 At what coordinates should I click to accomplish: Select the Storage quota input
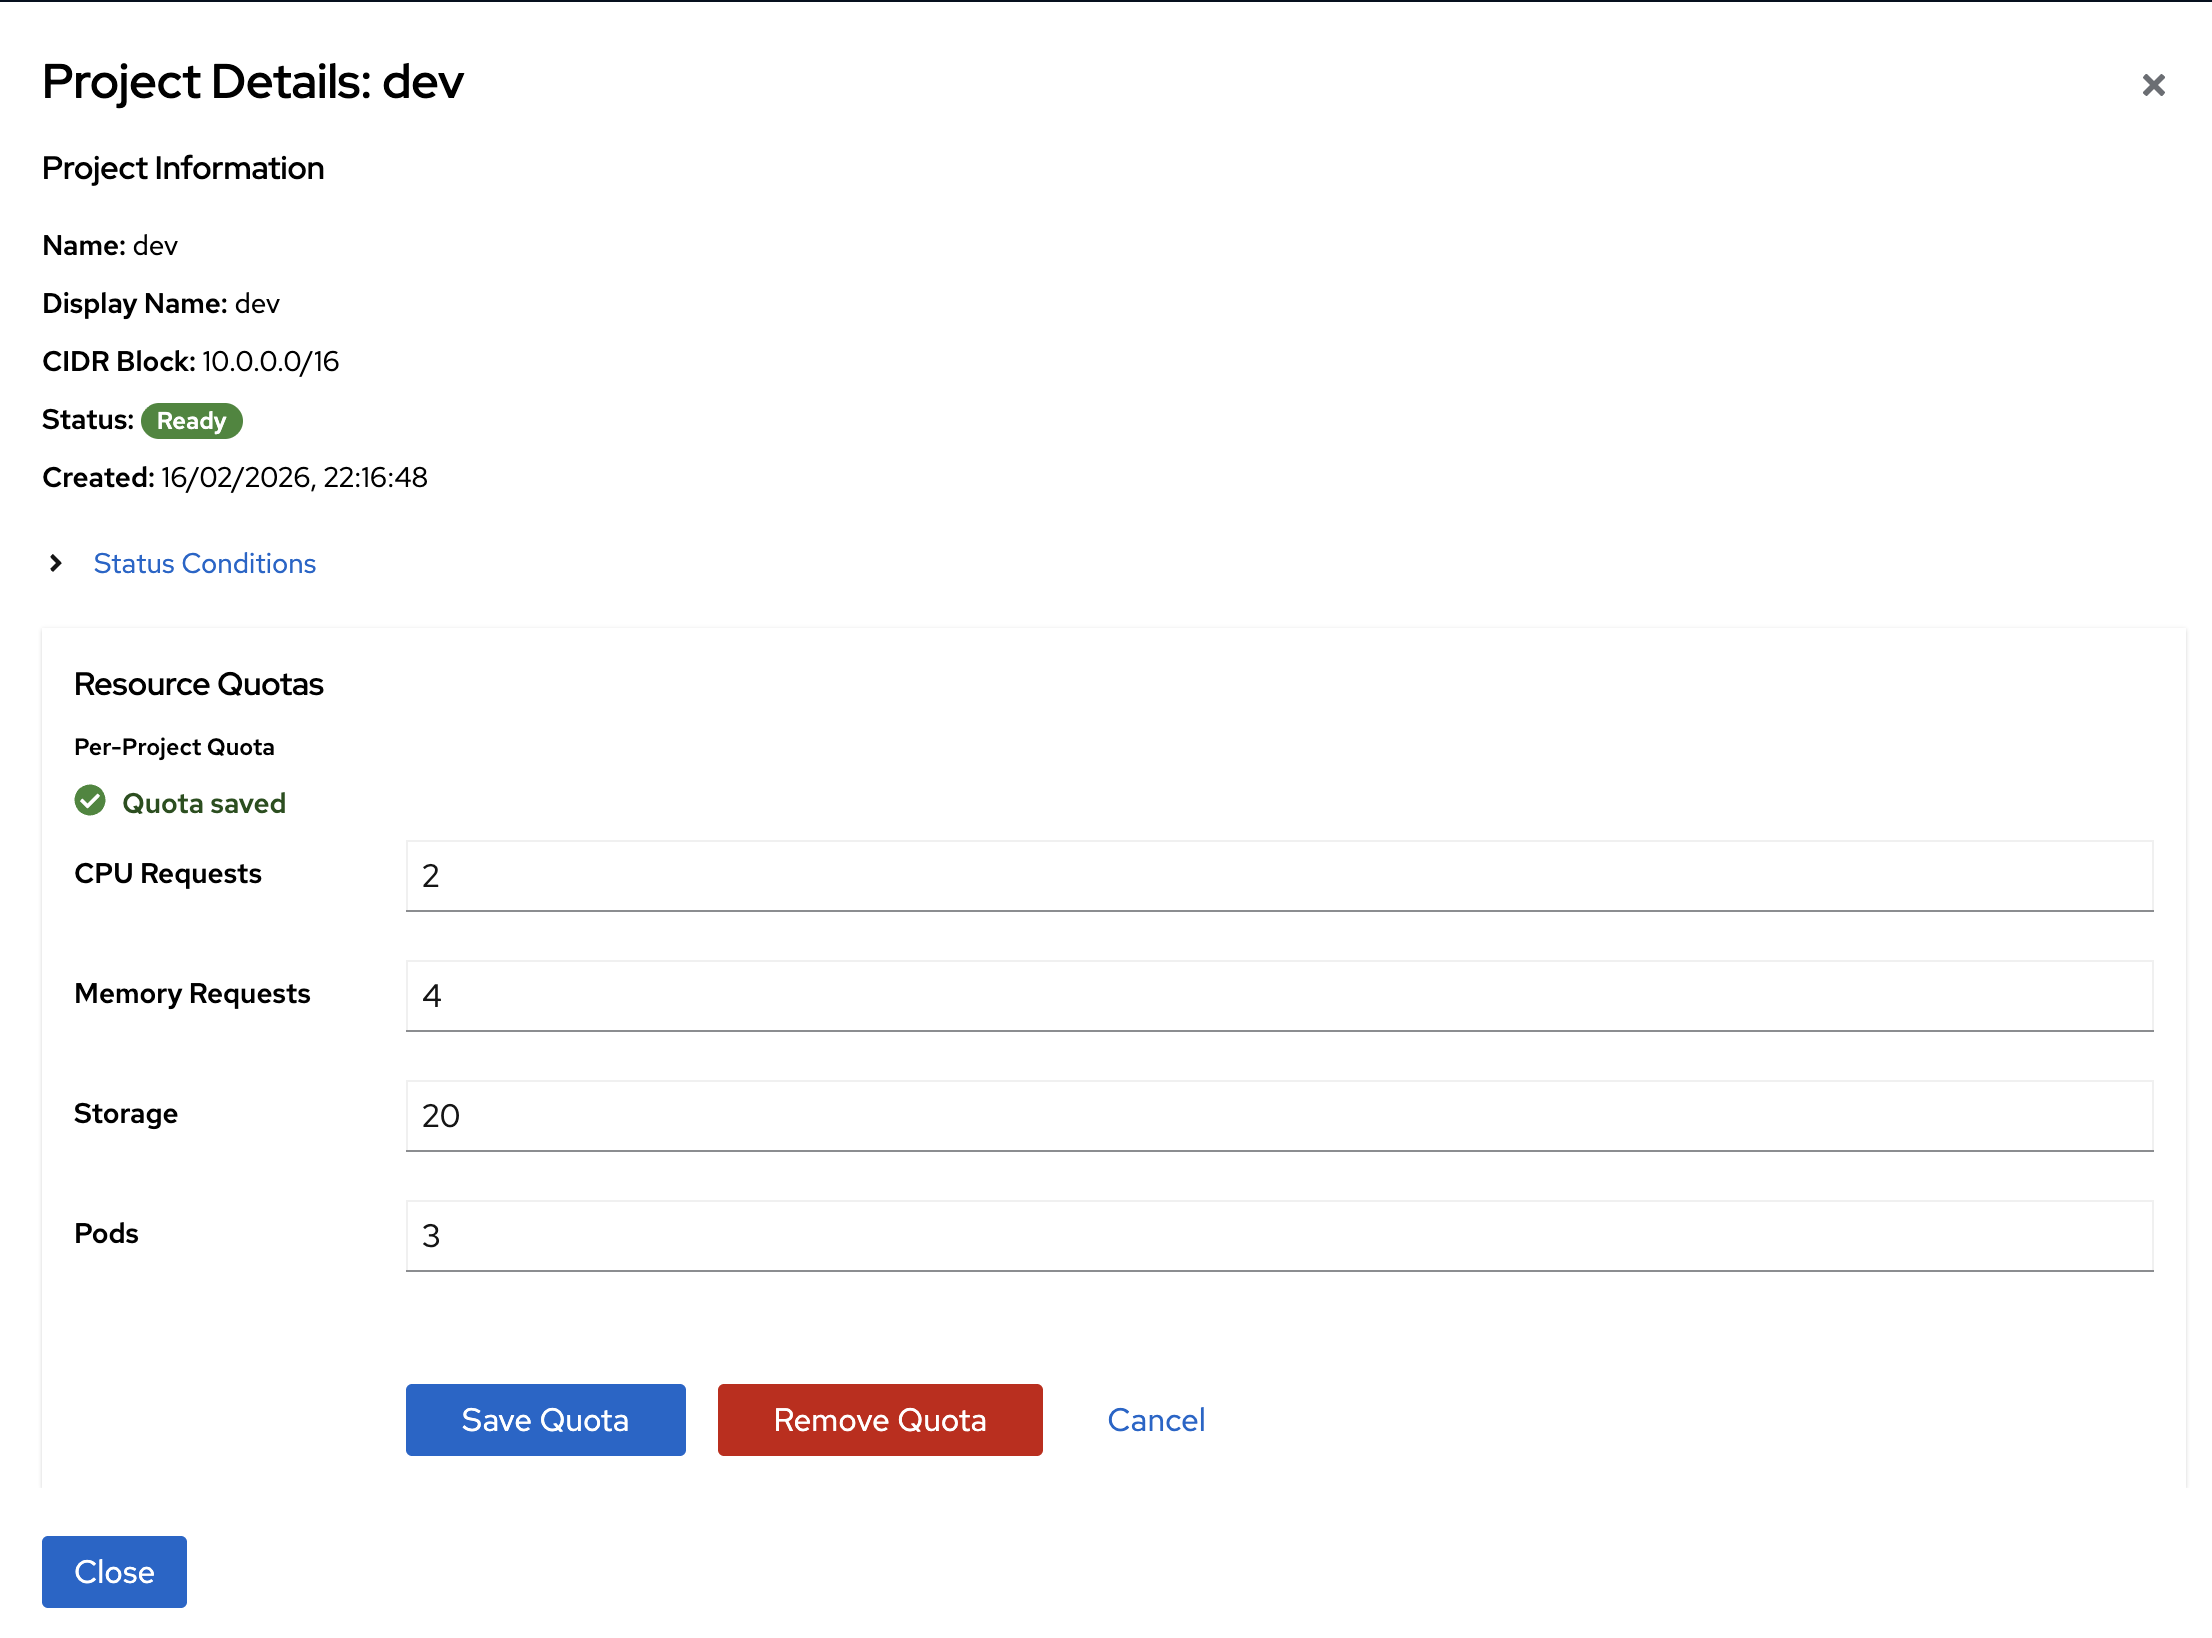coord(1278,1115)
